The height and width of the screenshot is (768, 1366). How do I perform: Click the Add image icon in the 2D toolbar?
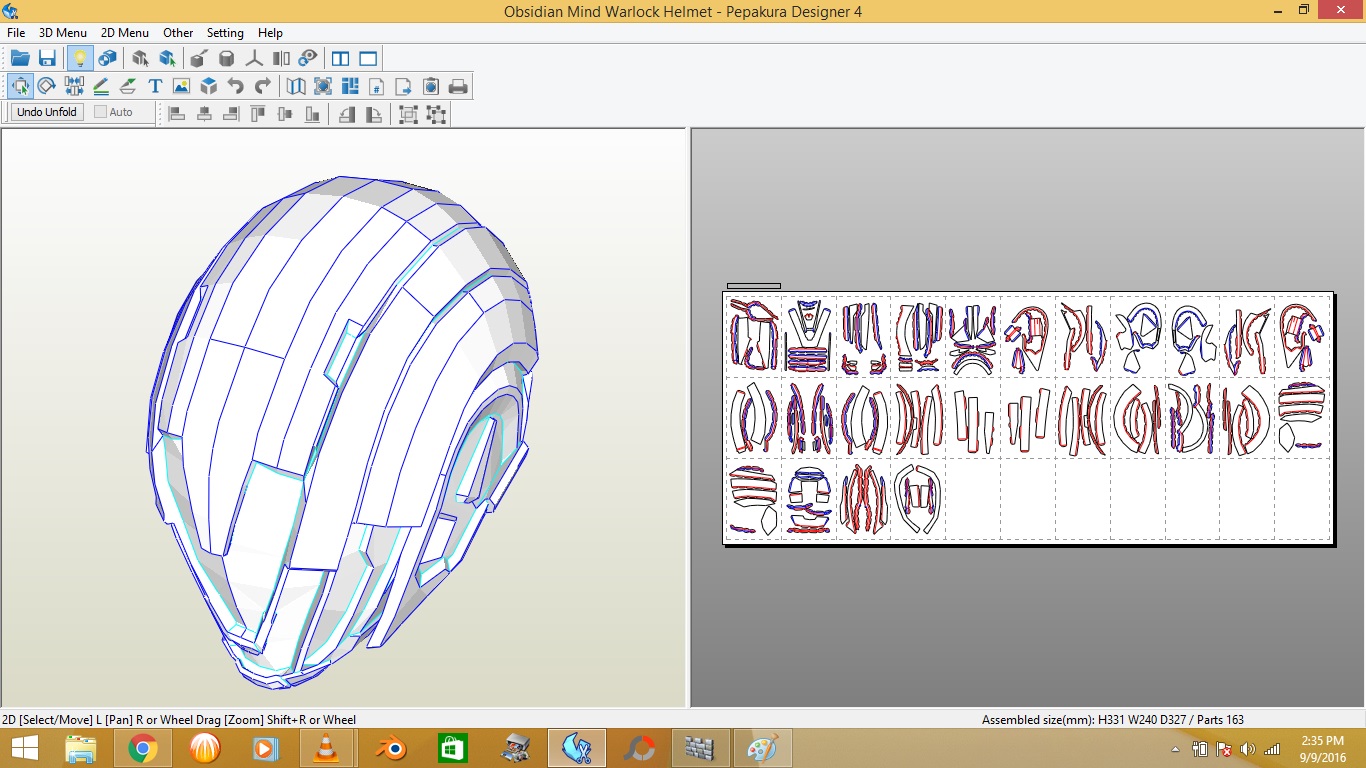pos(181,86)
